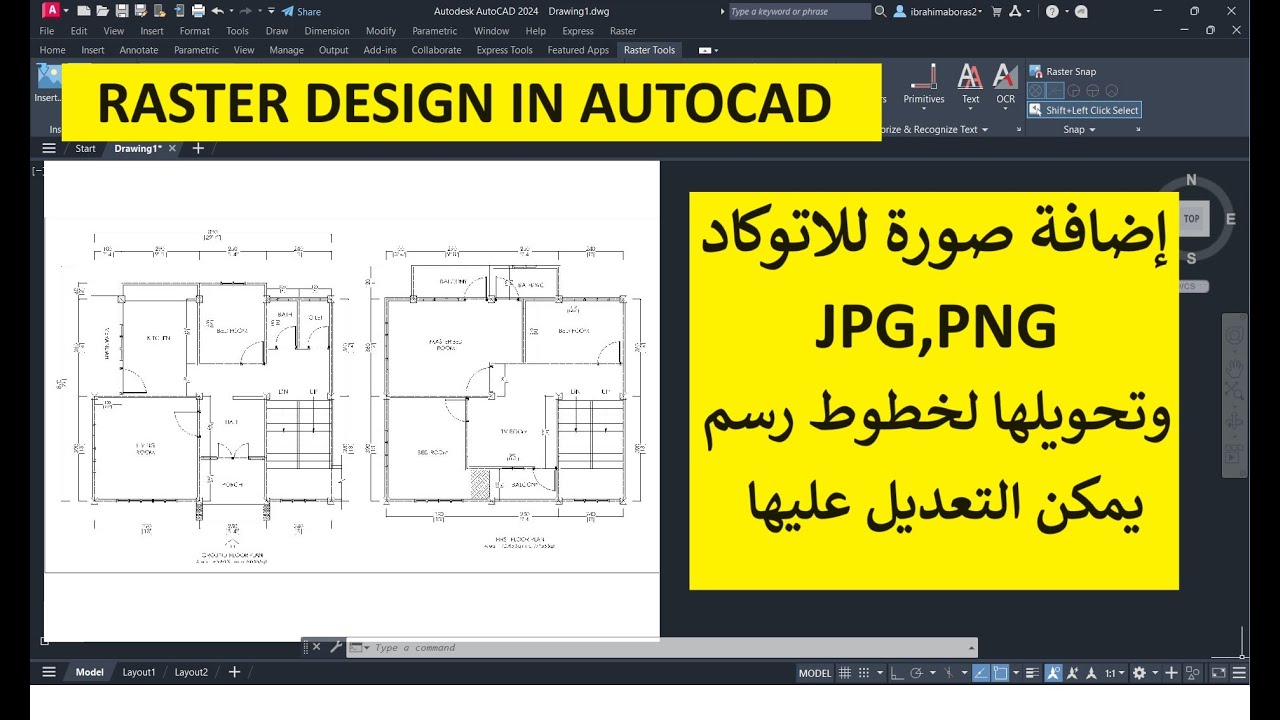This screenshot has width=1280, height=720.
Task: Click the Share button
Action: 300,11
